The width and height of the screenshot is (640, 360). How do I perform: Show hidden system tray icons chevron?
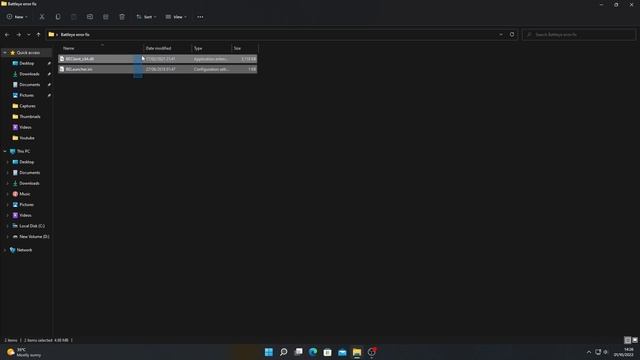point(589,352)
